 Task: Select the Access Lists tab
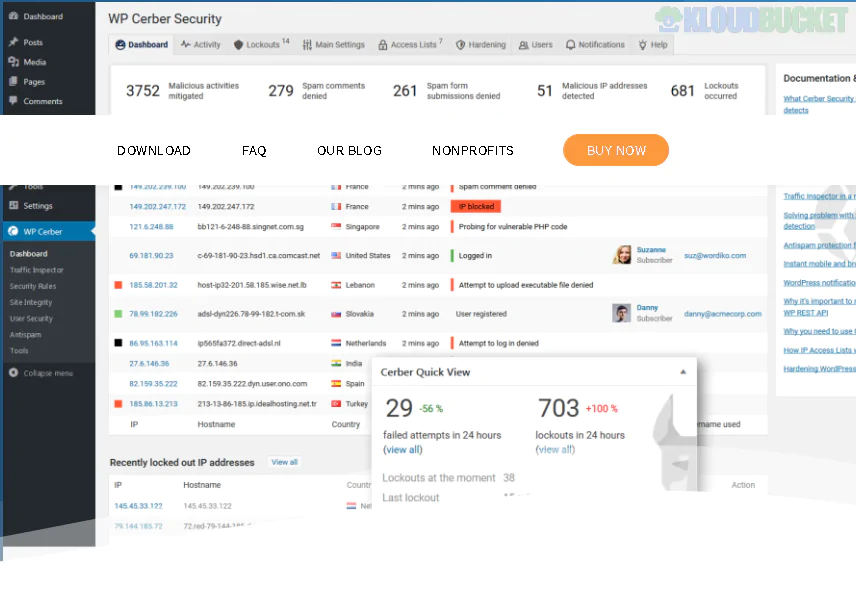coord(410,45)
